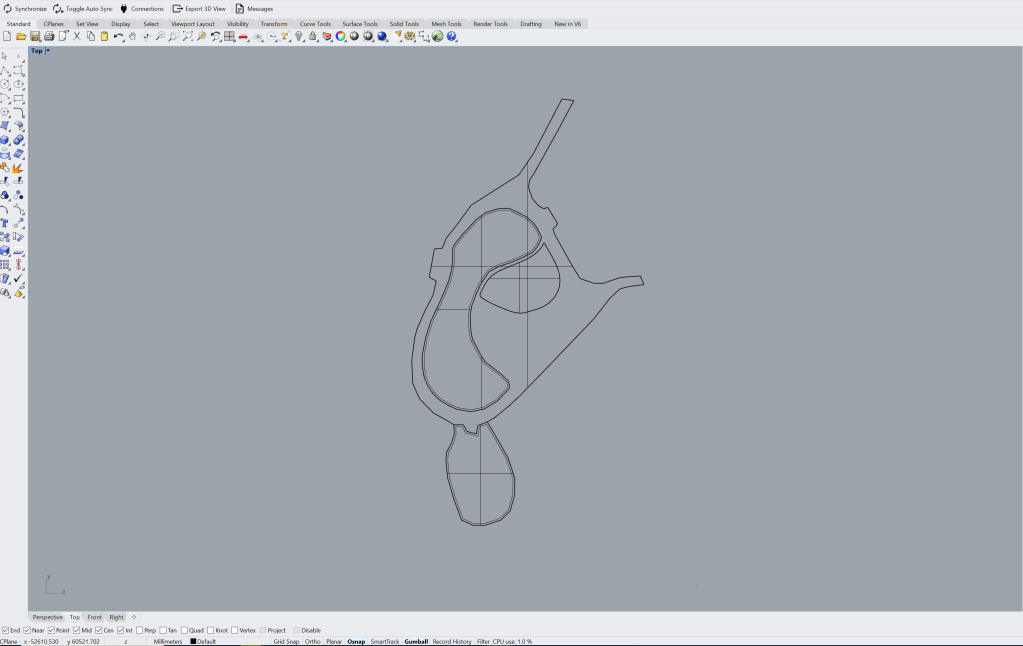The image size is (1023, 646).
Task: Toggle Grid Snap in status bar
Action: click(x=286, y=641)
